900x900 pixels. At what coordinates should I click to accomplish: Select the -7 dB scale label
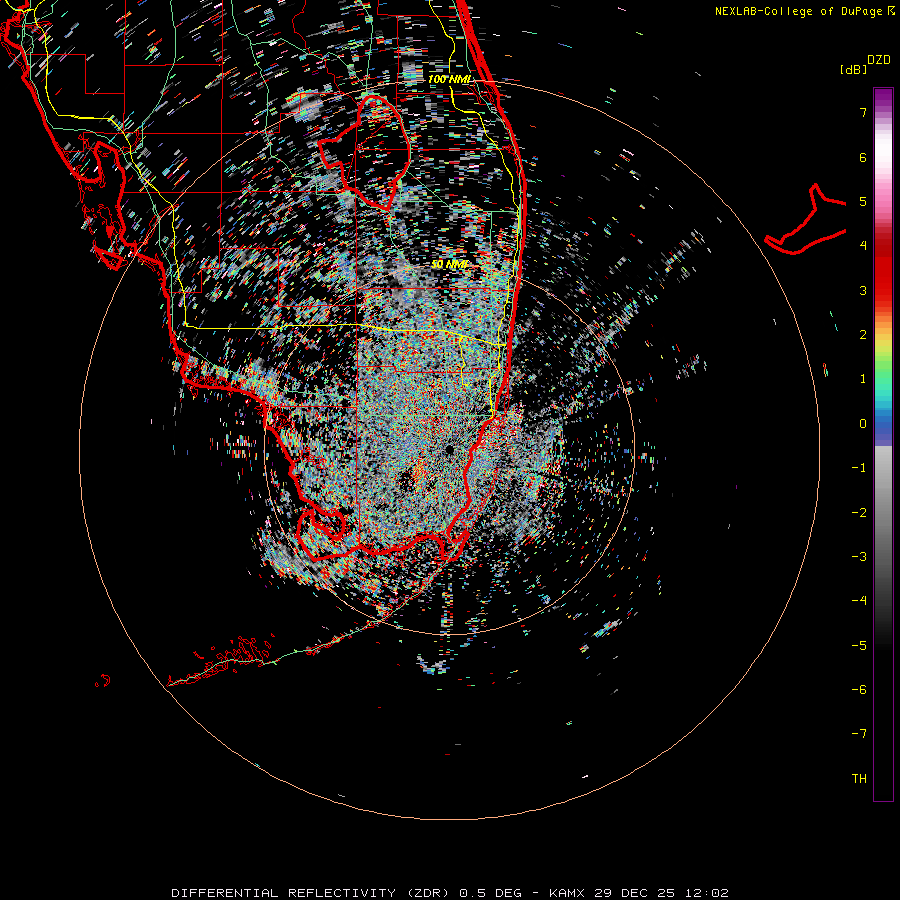tap(859, 734)
